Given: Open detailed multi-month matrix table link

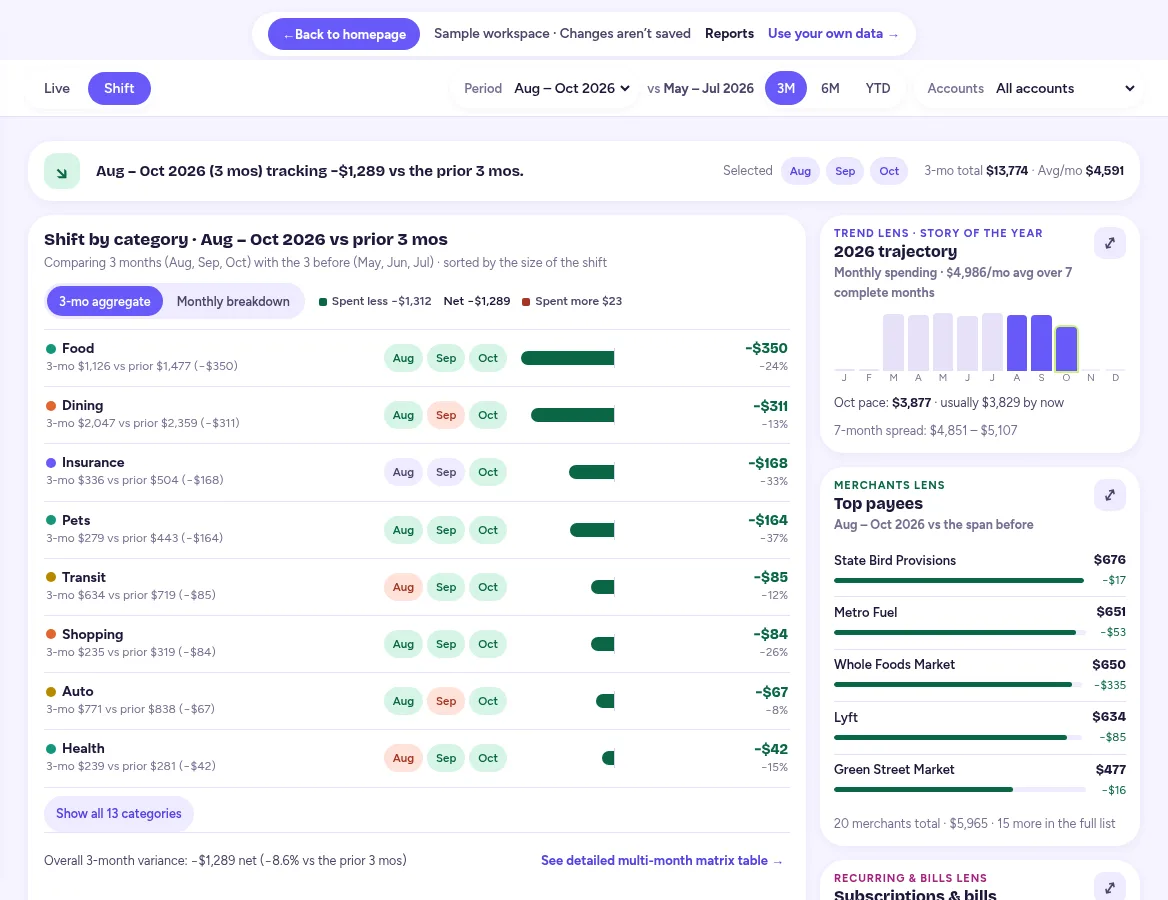Looking at the screenshot, I should click(661, 861).
